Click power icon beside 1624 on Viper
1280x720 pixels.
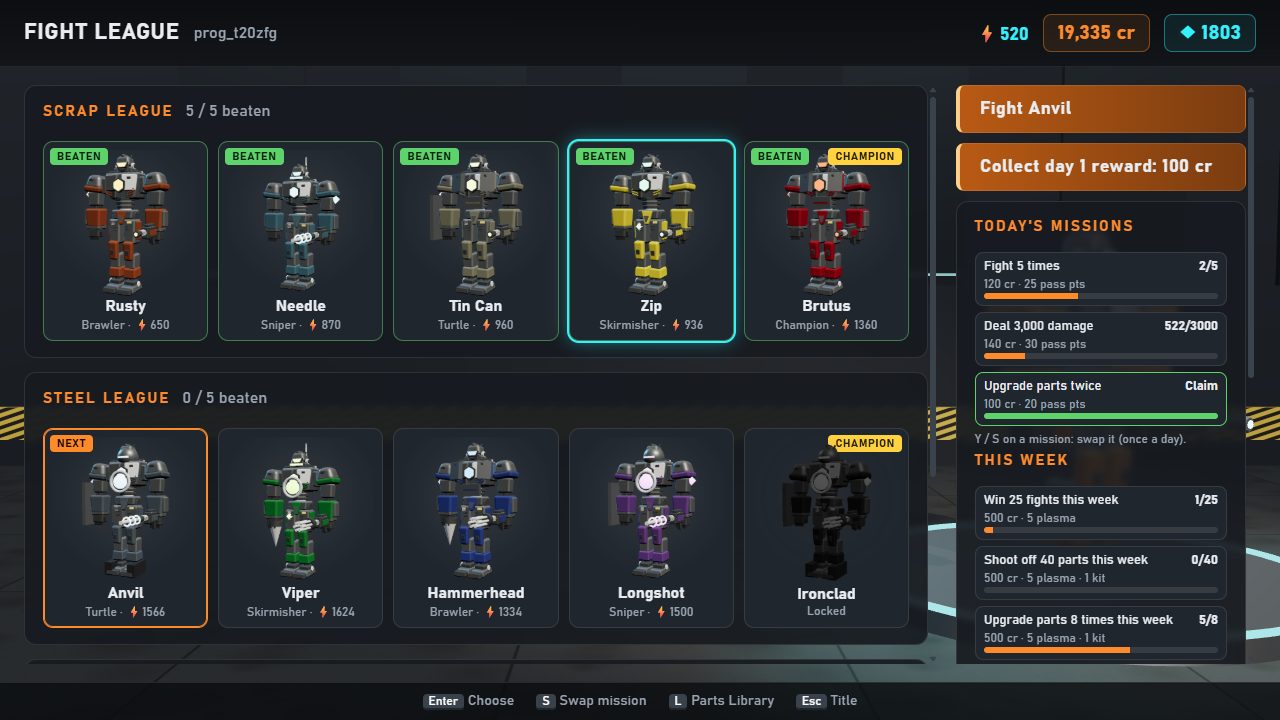[x=324, y=612]
